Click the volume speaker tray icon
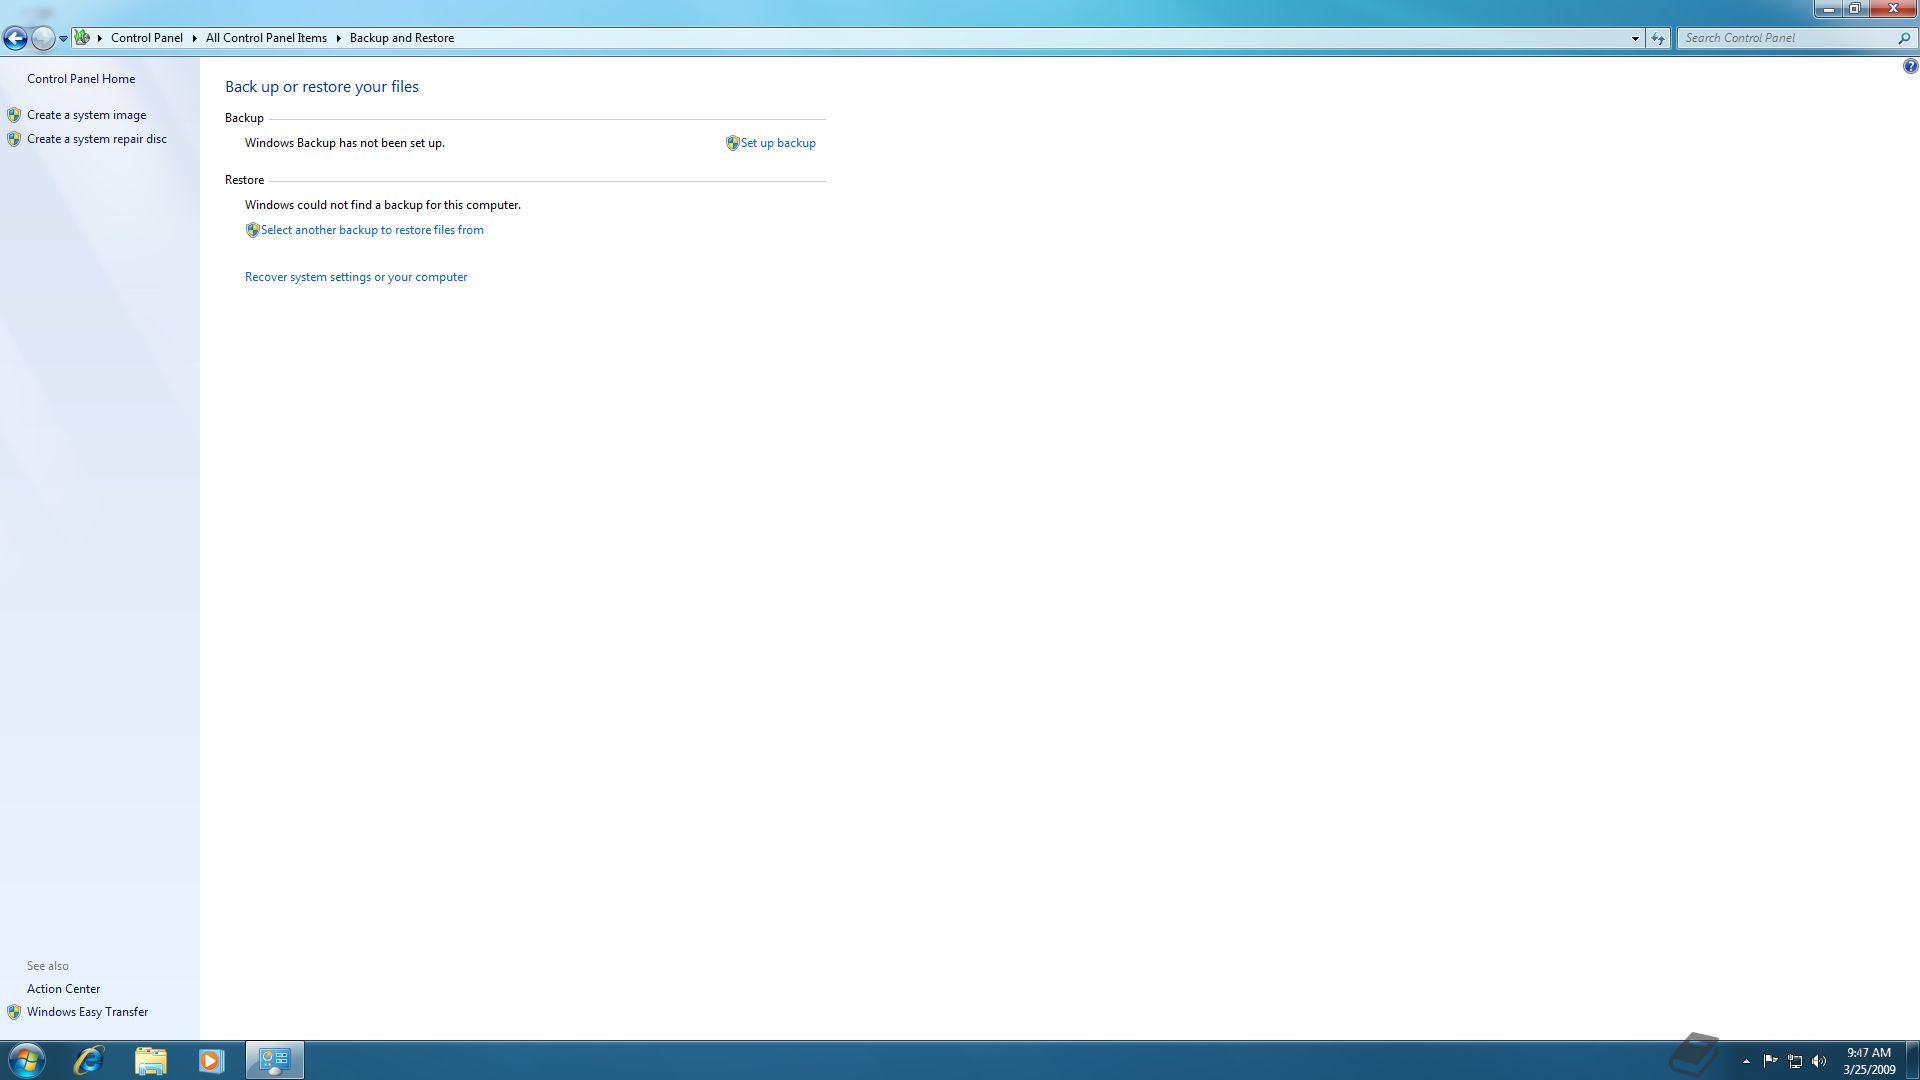The image size is (1920, 1080). click(1819, 1061)
